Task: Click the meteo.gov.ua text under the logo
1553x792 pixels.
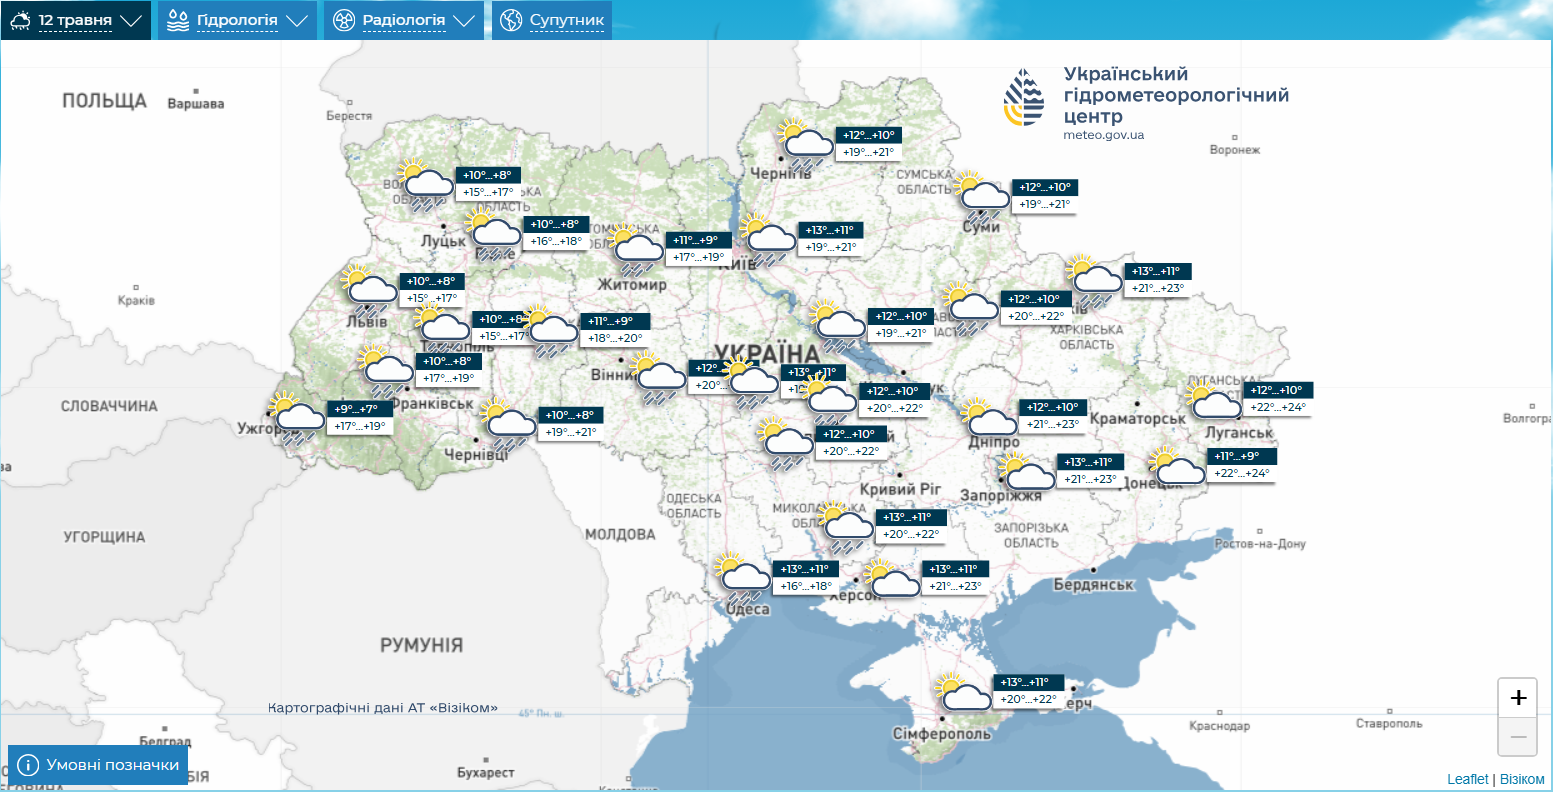Action: coord(1104,135)
